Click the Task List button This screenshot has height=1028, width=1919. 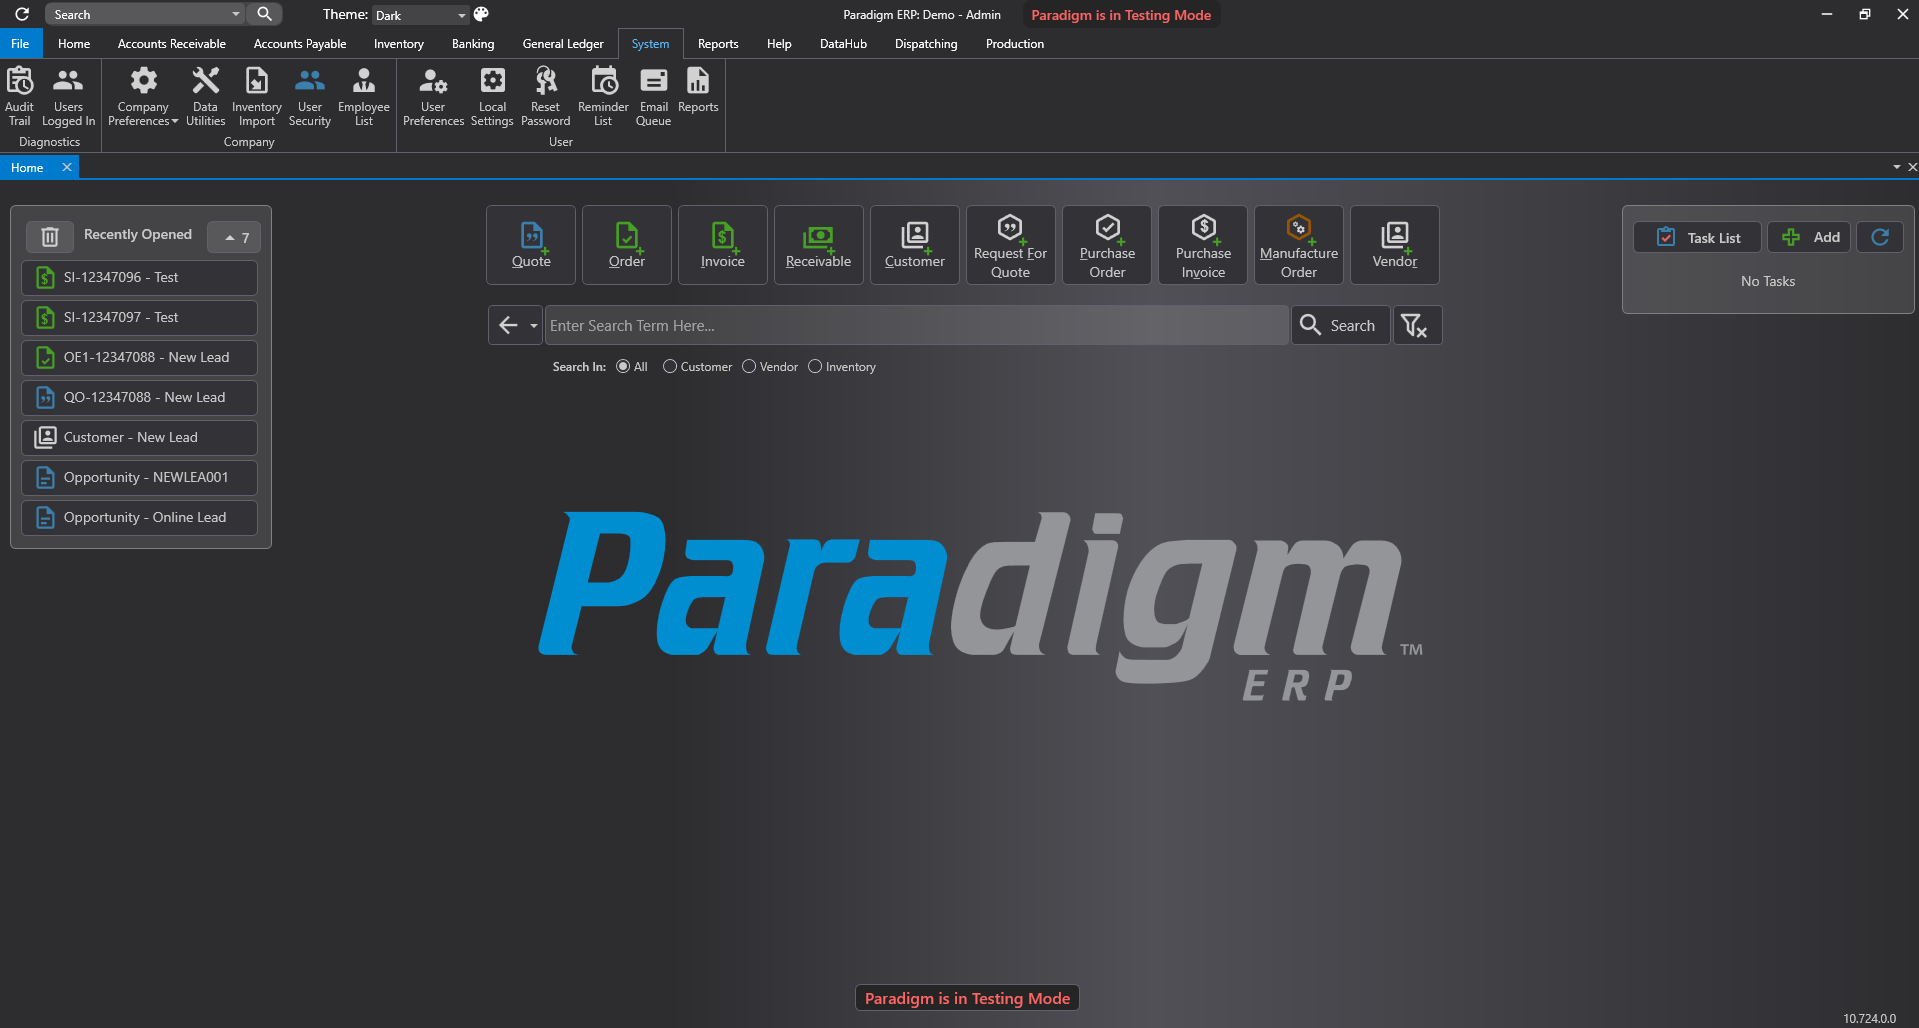(x=1697, y=237)
